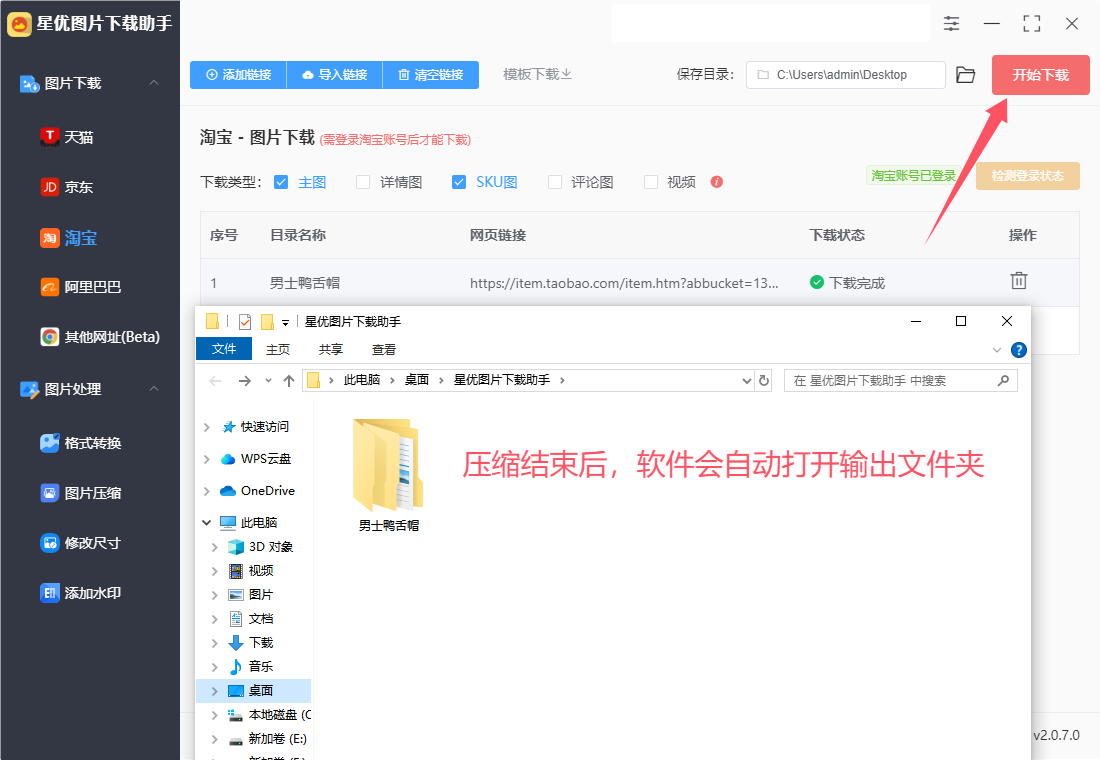Select 桌面 in Explorer tree
The image size is (1100, 760).
tap(253, 691)
